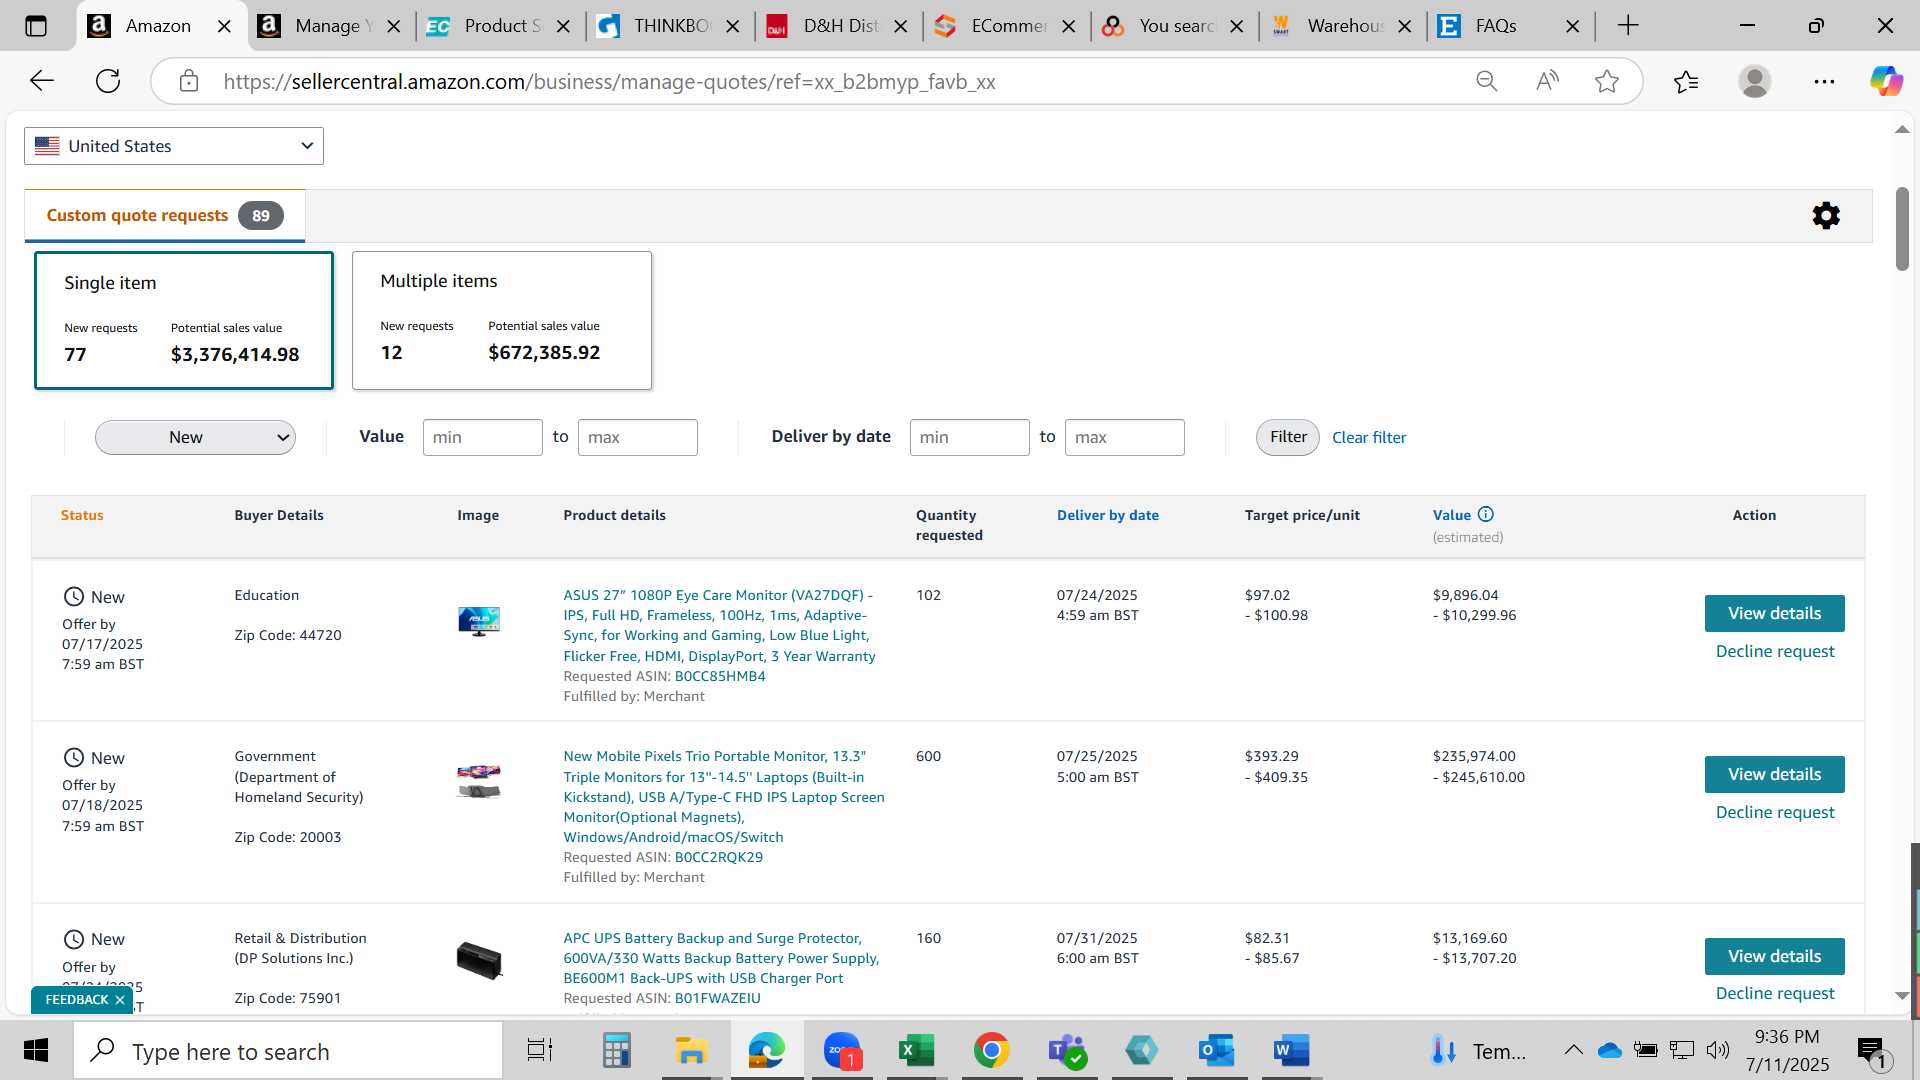Open the Copilot icon
1920x1080 pixels.
tap(1886, 81)
